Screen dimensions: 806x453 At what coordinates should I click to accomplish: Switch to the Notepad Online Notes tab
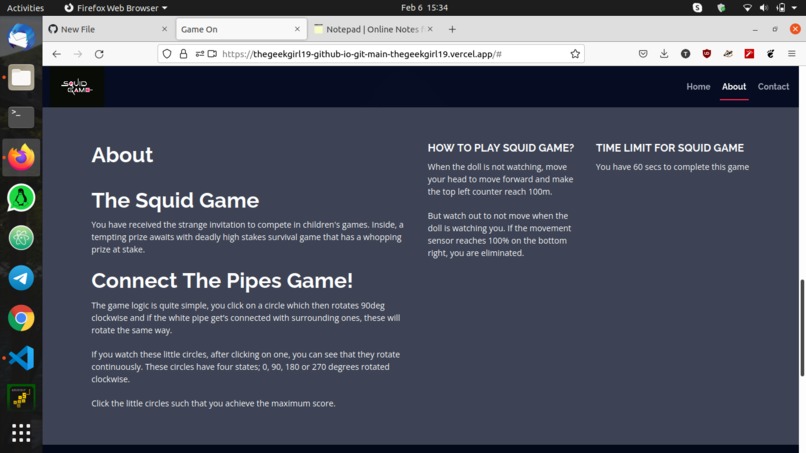click(374, 29)
